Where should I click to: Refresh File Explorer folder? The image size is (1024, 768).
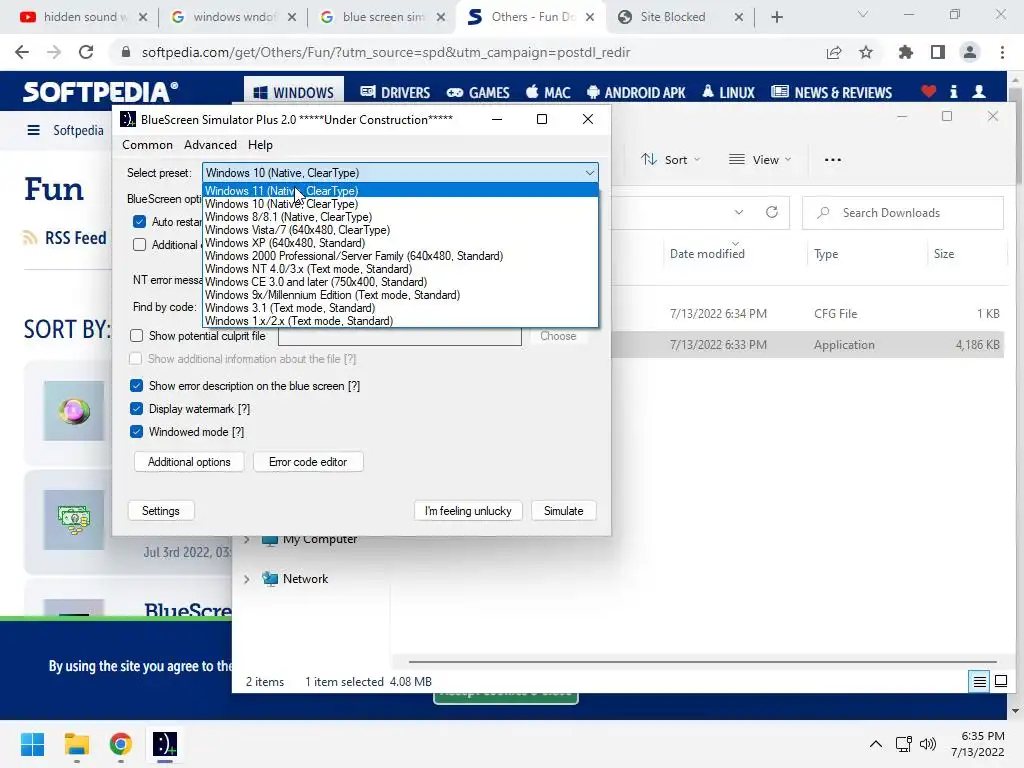772,212
